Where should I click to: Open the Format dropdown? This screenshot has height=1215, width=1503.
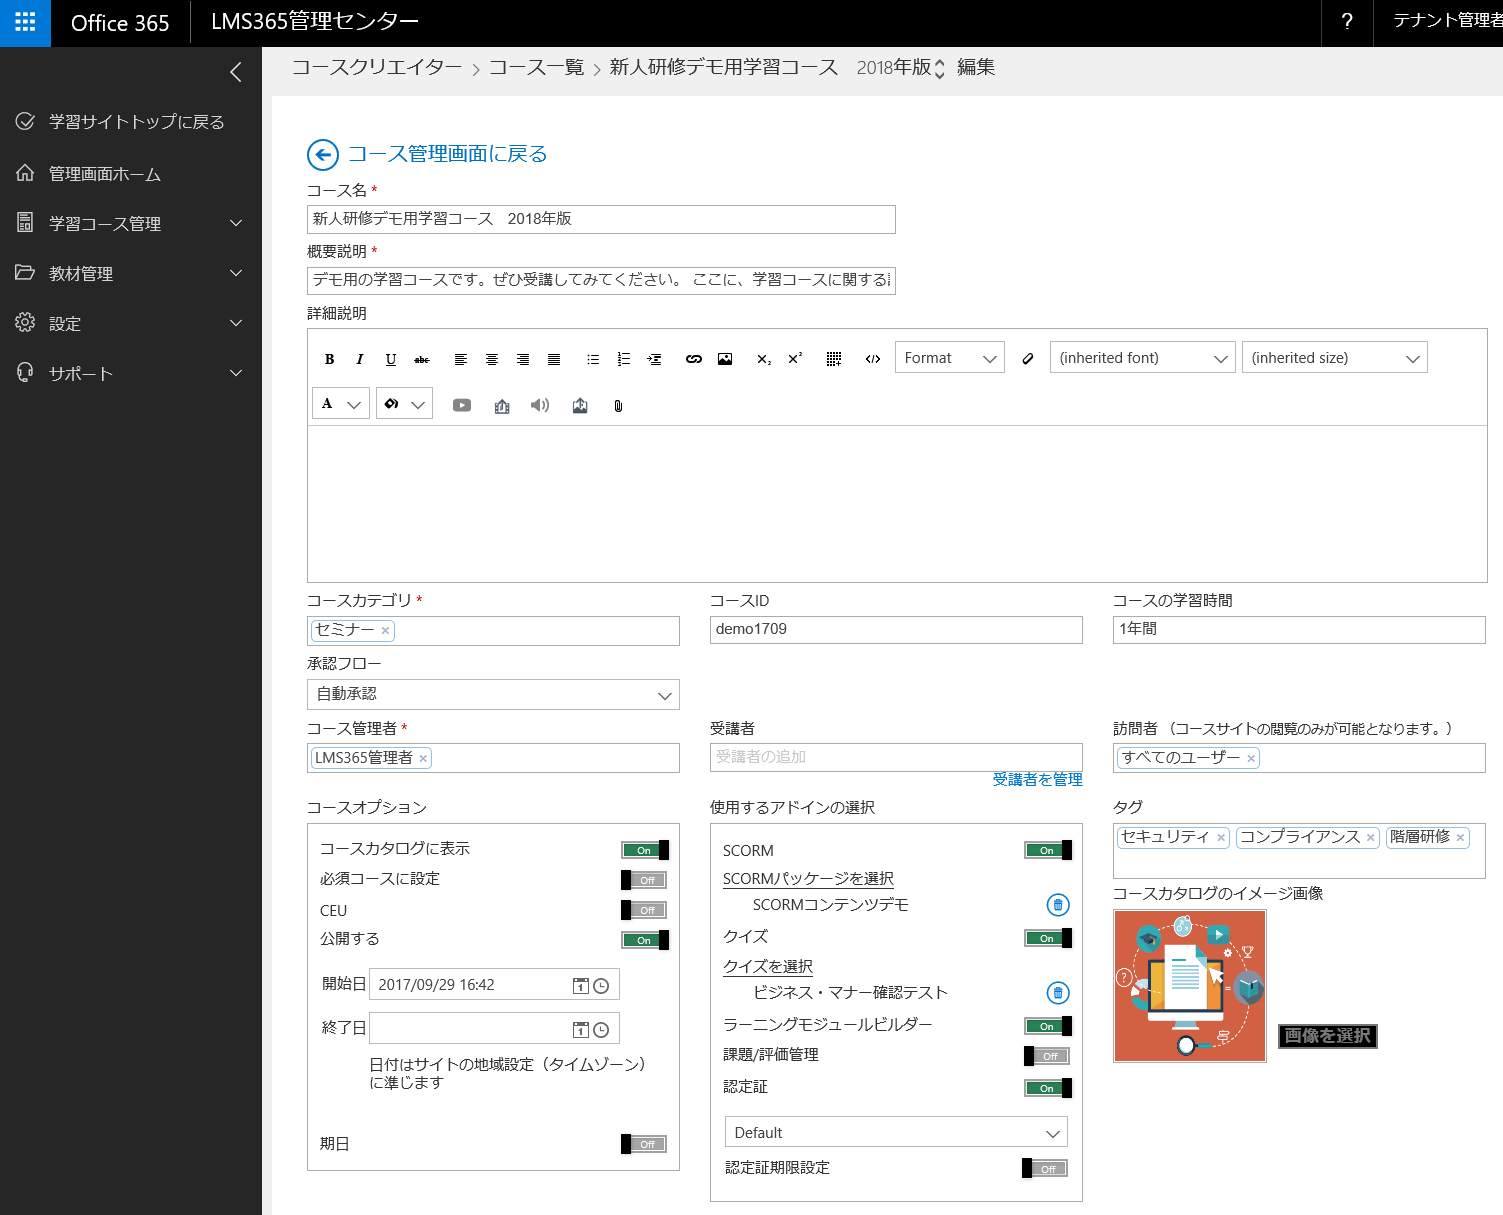[x=949, y=358]
